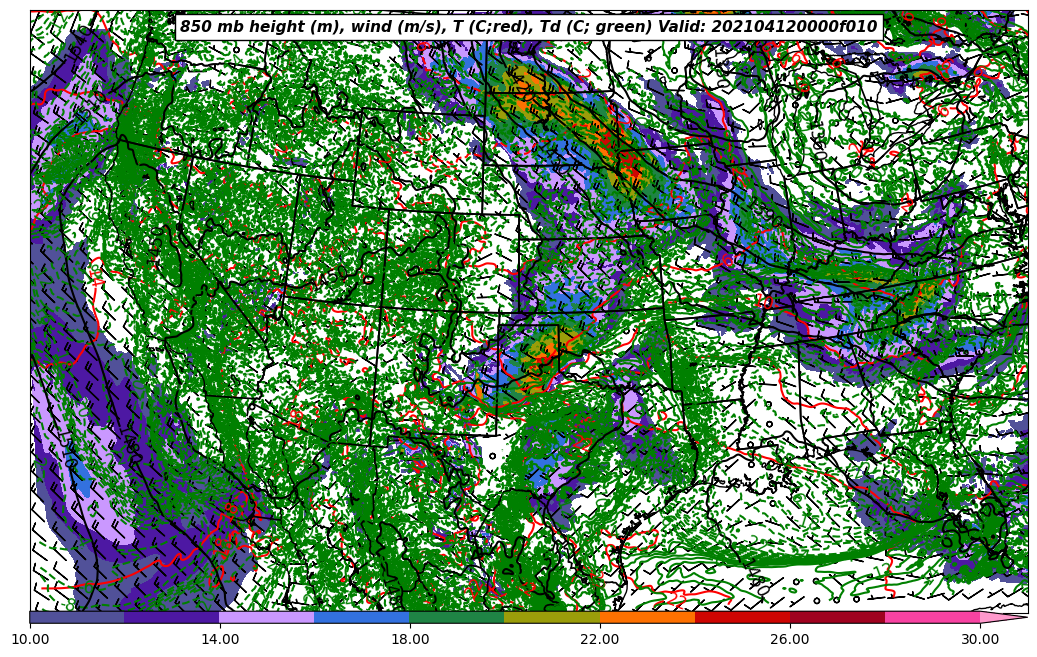Click the 14.00 colorbar tick label
Image resolution: width=1037 pixels, height=657 pixels.
pyautogui.click(x=220, y=637)
